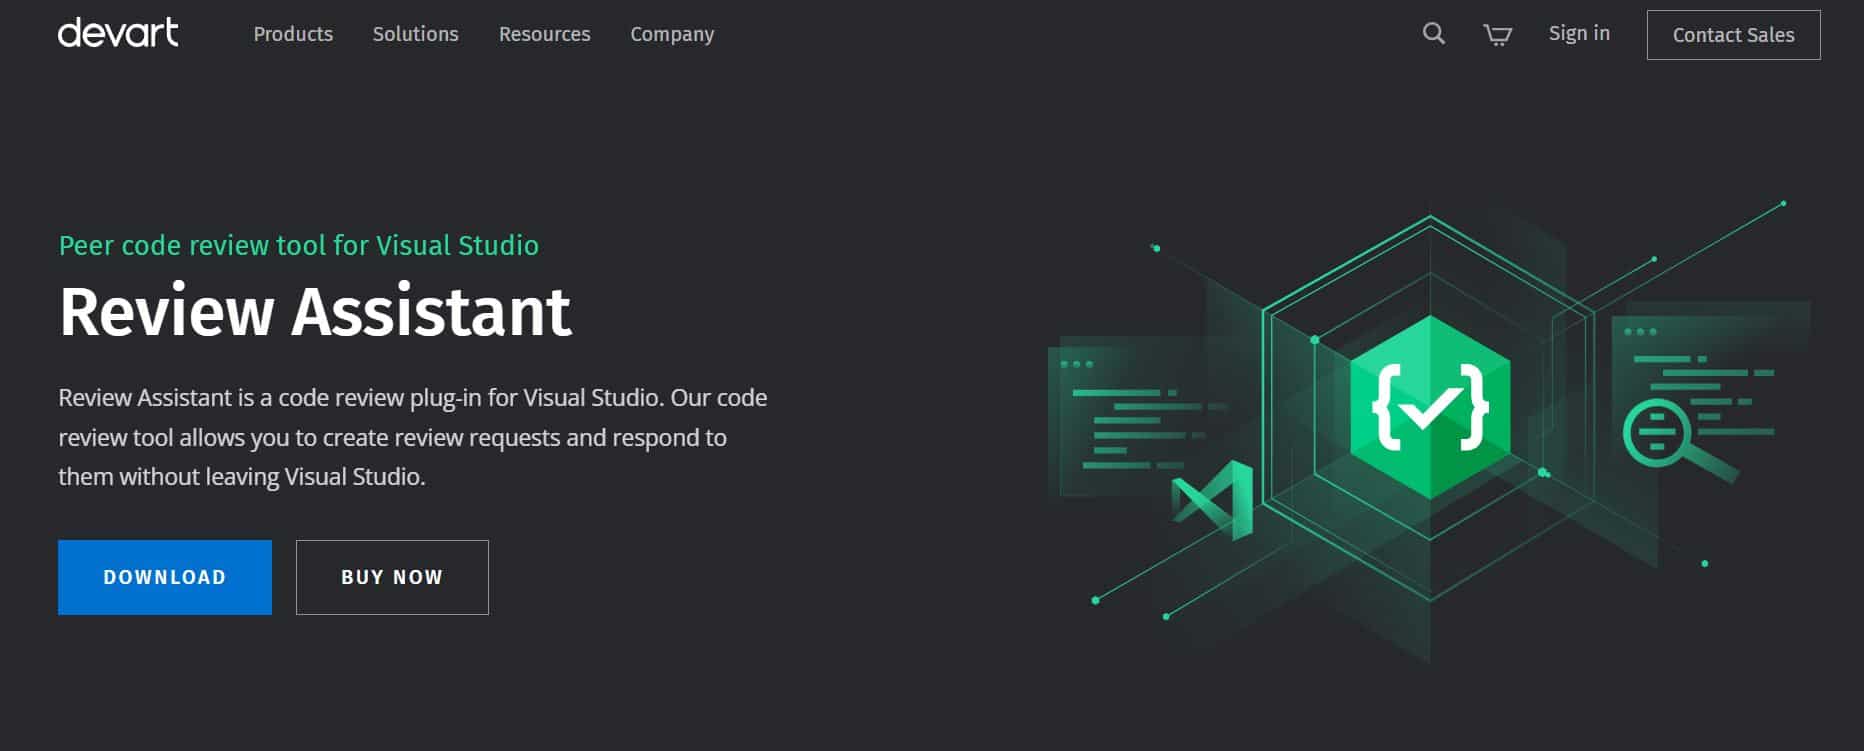This screenshot has height=751, width=1864.
Task: Open the Products menu
Action: click(x=293, y=34)
